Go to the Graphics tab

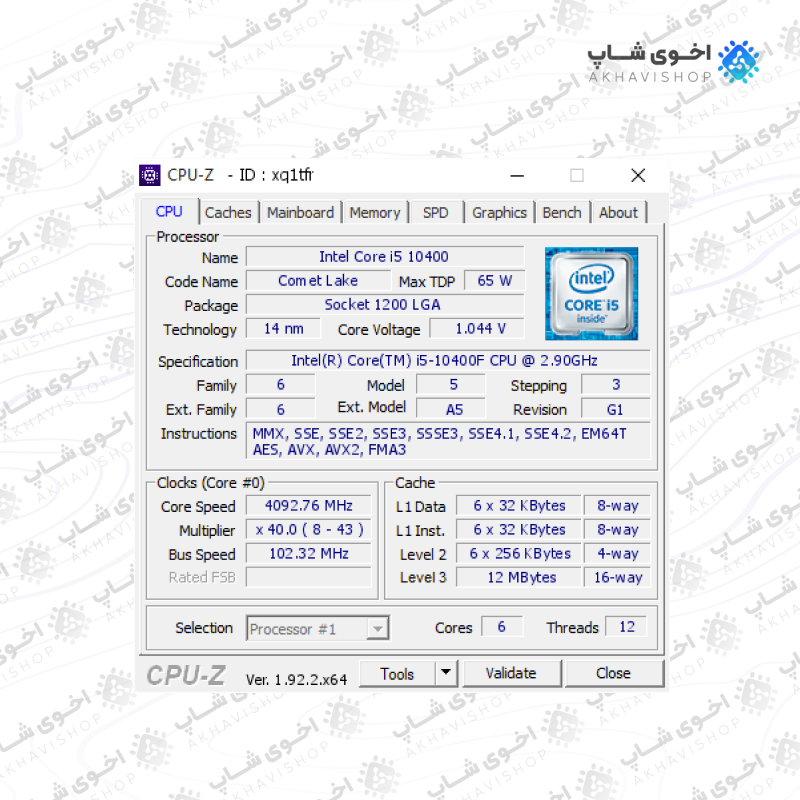coord(499,213)
